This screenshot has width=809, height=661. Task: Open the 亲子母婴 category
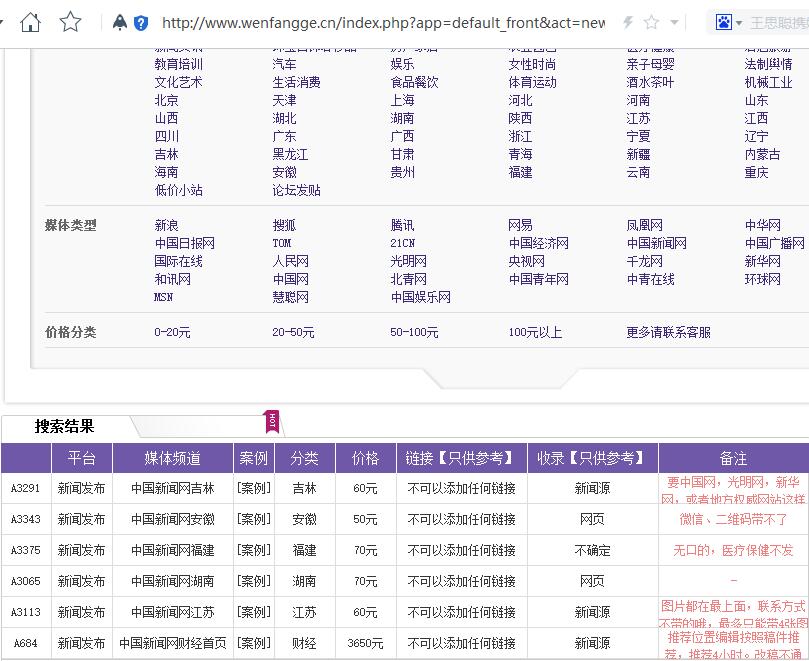click(651, 64)
